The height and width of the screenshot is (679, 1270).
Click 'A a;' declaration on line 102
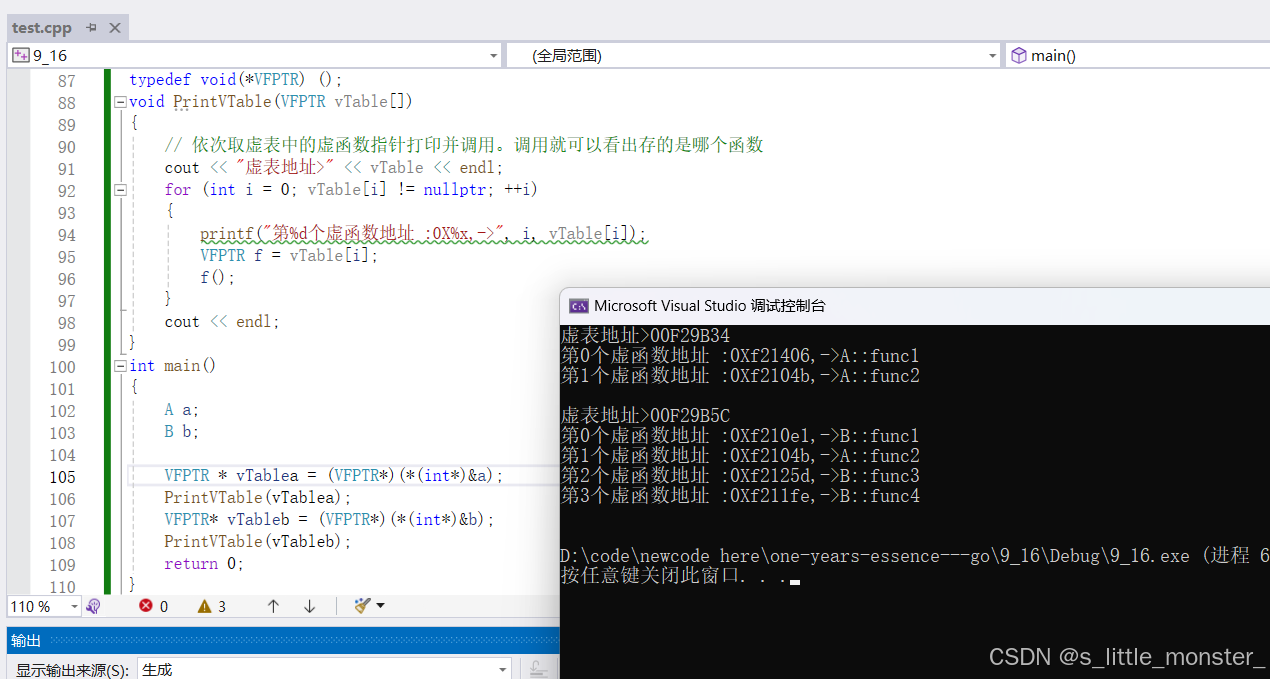[182, 409]
